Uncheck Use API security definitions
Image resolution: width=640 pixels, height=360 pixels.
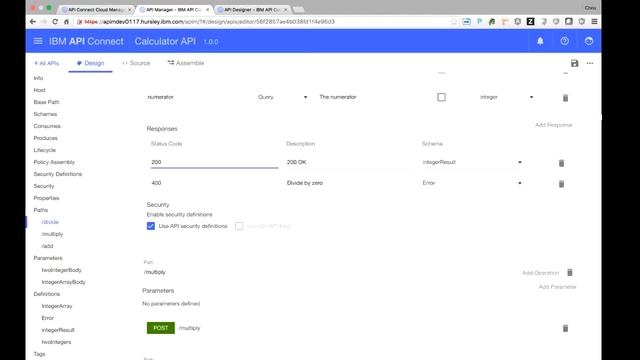coord(151,226)
